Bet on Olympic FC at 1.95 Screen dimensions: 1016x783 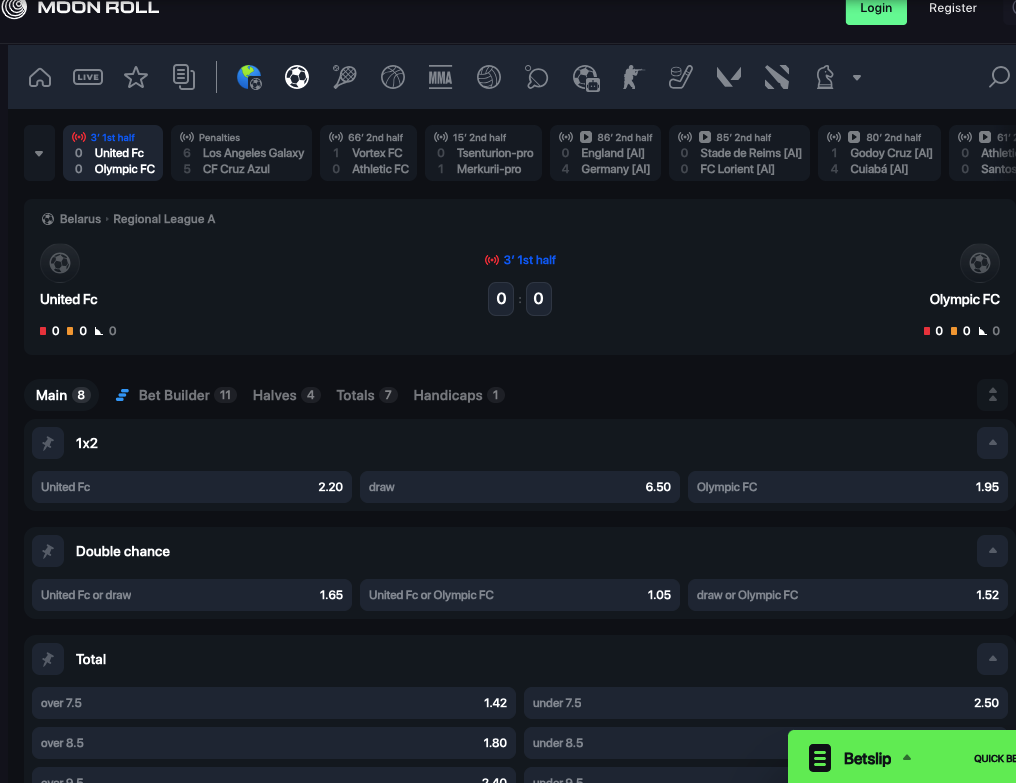click(x=848, y=487)
